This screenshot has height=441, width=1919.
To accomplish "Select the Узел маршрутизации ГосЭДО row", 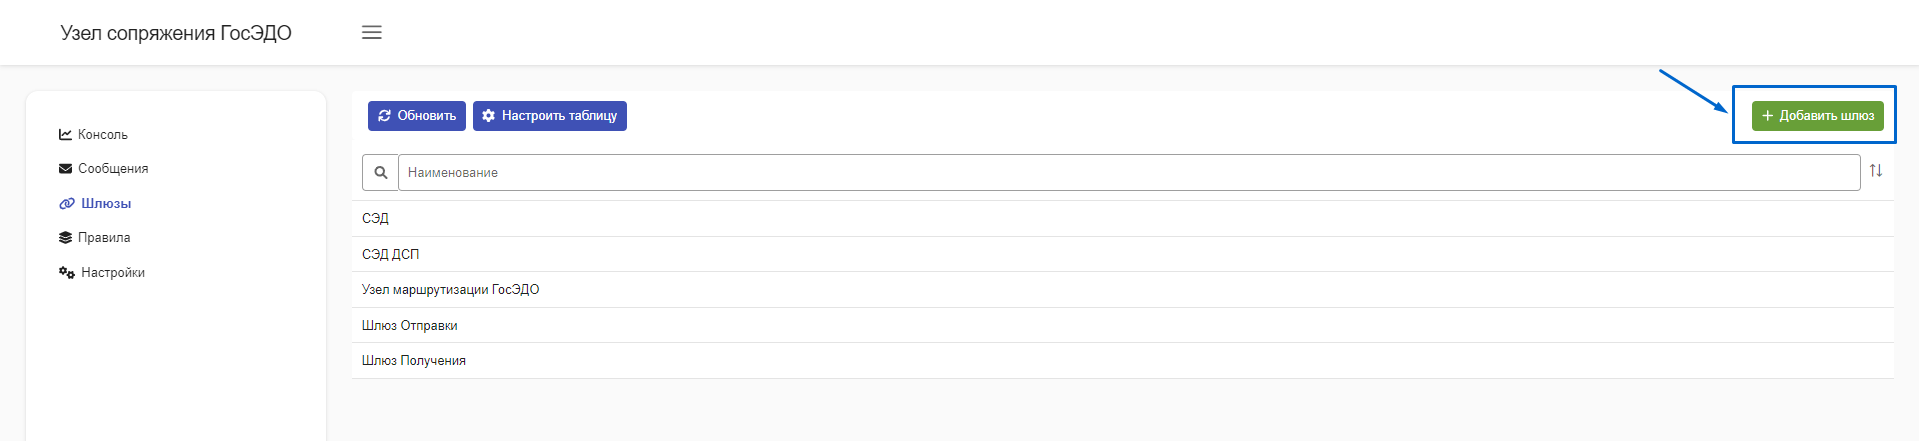I will click(x=1123, y=290).
